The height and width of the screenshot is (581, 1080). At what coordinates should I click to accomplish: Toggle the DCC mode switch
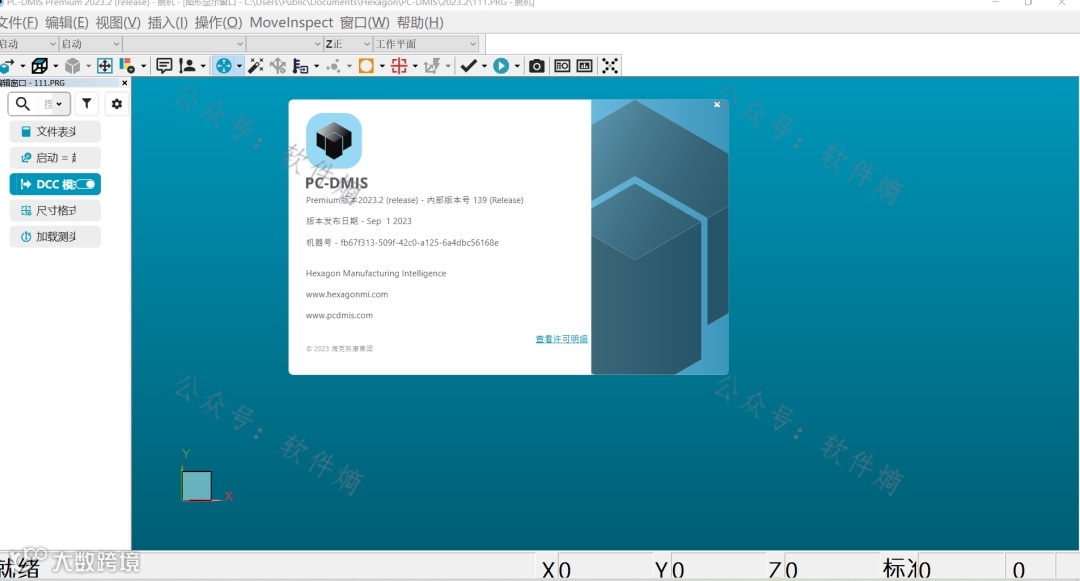click(x=85, y=184)
